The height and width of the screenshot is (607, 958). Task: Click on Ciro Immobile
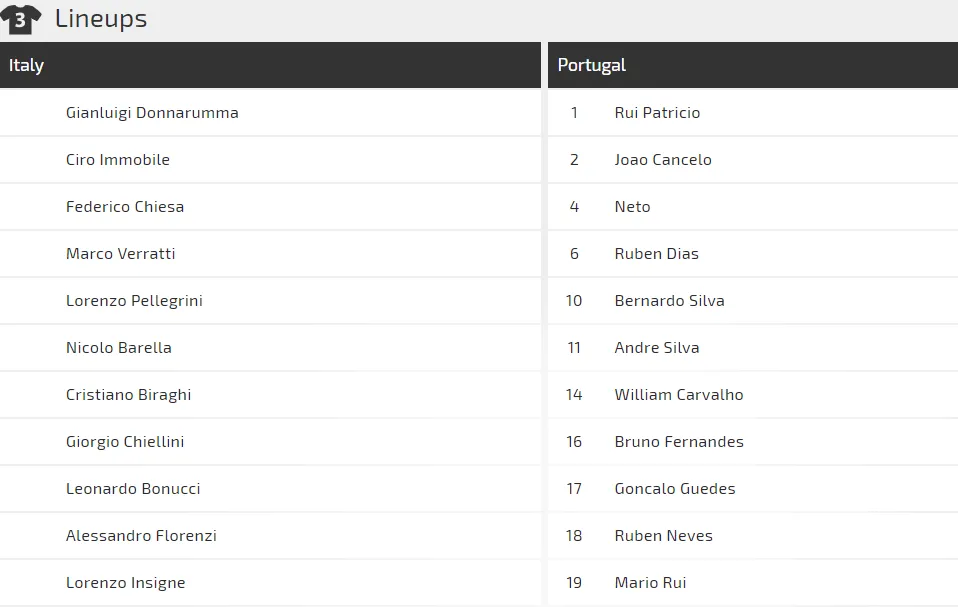tap(118, 160)
